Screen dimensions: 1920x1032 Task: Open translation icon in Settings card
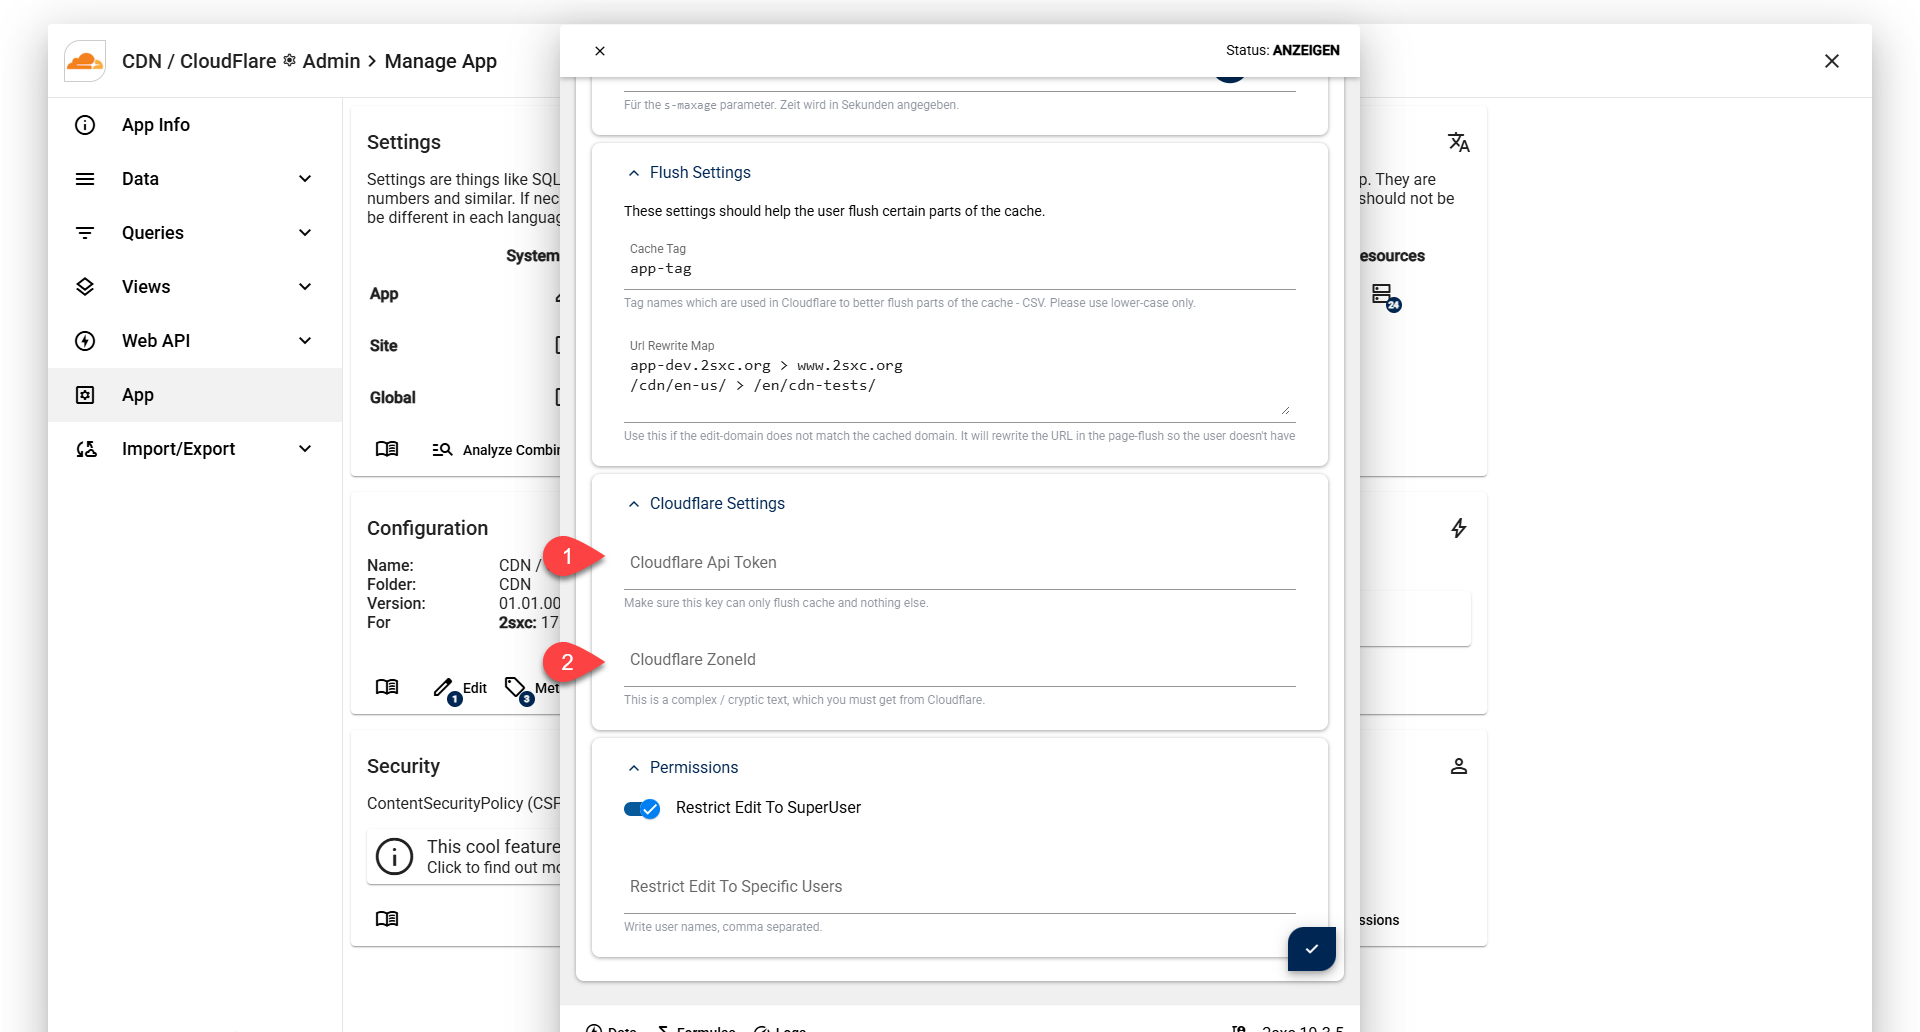[x=1458, y=142]
